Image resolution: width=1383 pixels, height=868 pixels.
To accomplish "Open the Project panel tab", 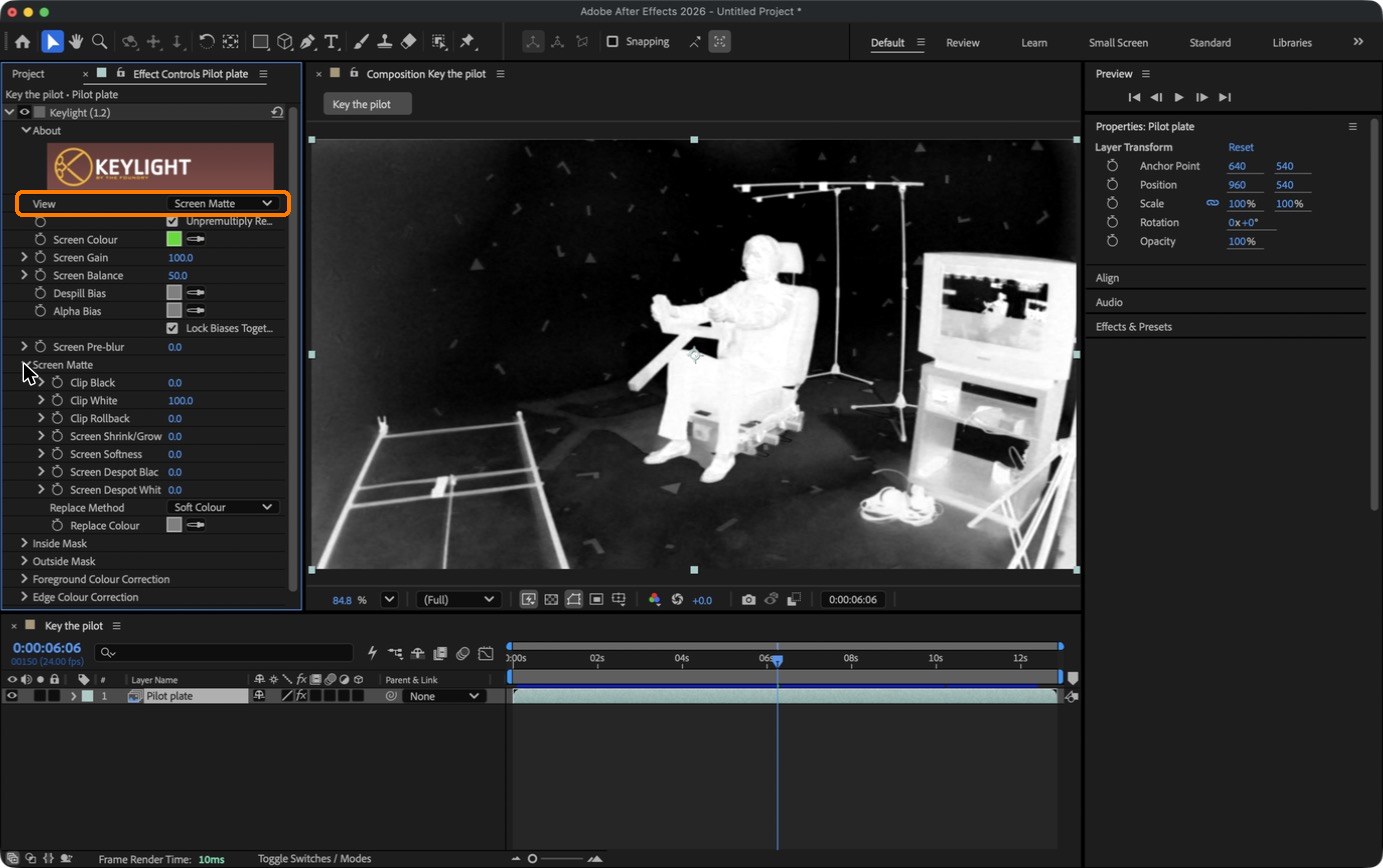I will pyautogui.click(x=28, y=74).
